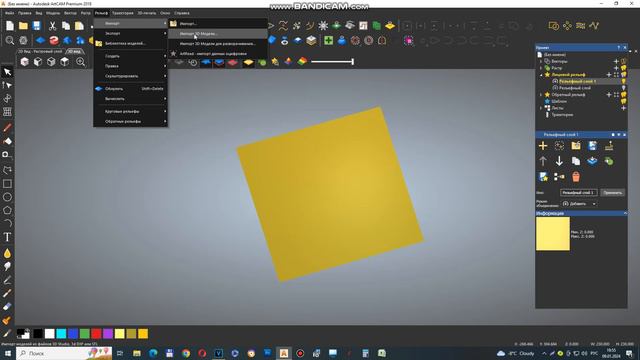This screenshot has height=360, width=640.
Task: Click the Применить button
Action: [x=613, y=192]
